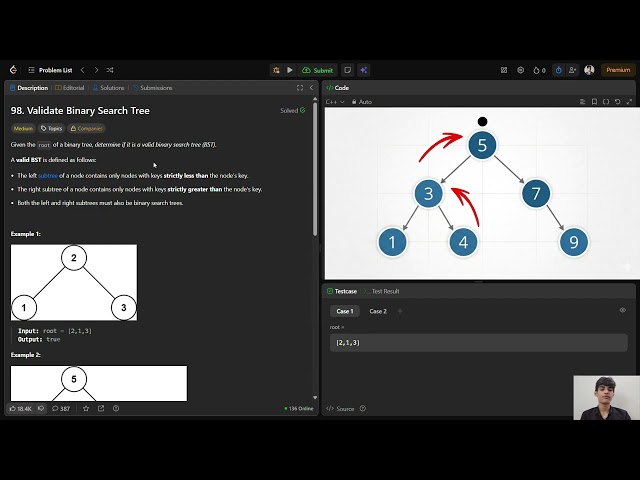
Task: Select Case 2 test case
Action: [x=378, y=311]
